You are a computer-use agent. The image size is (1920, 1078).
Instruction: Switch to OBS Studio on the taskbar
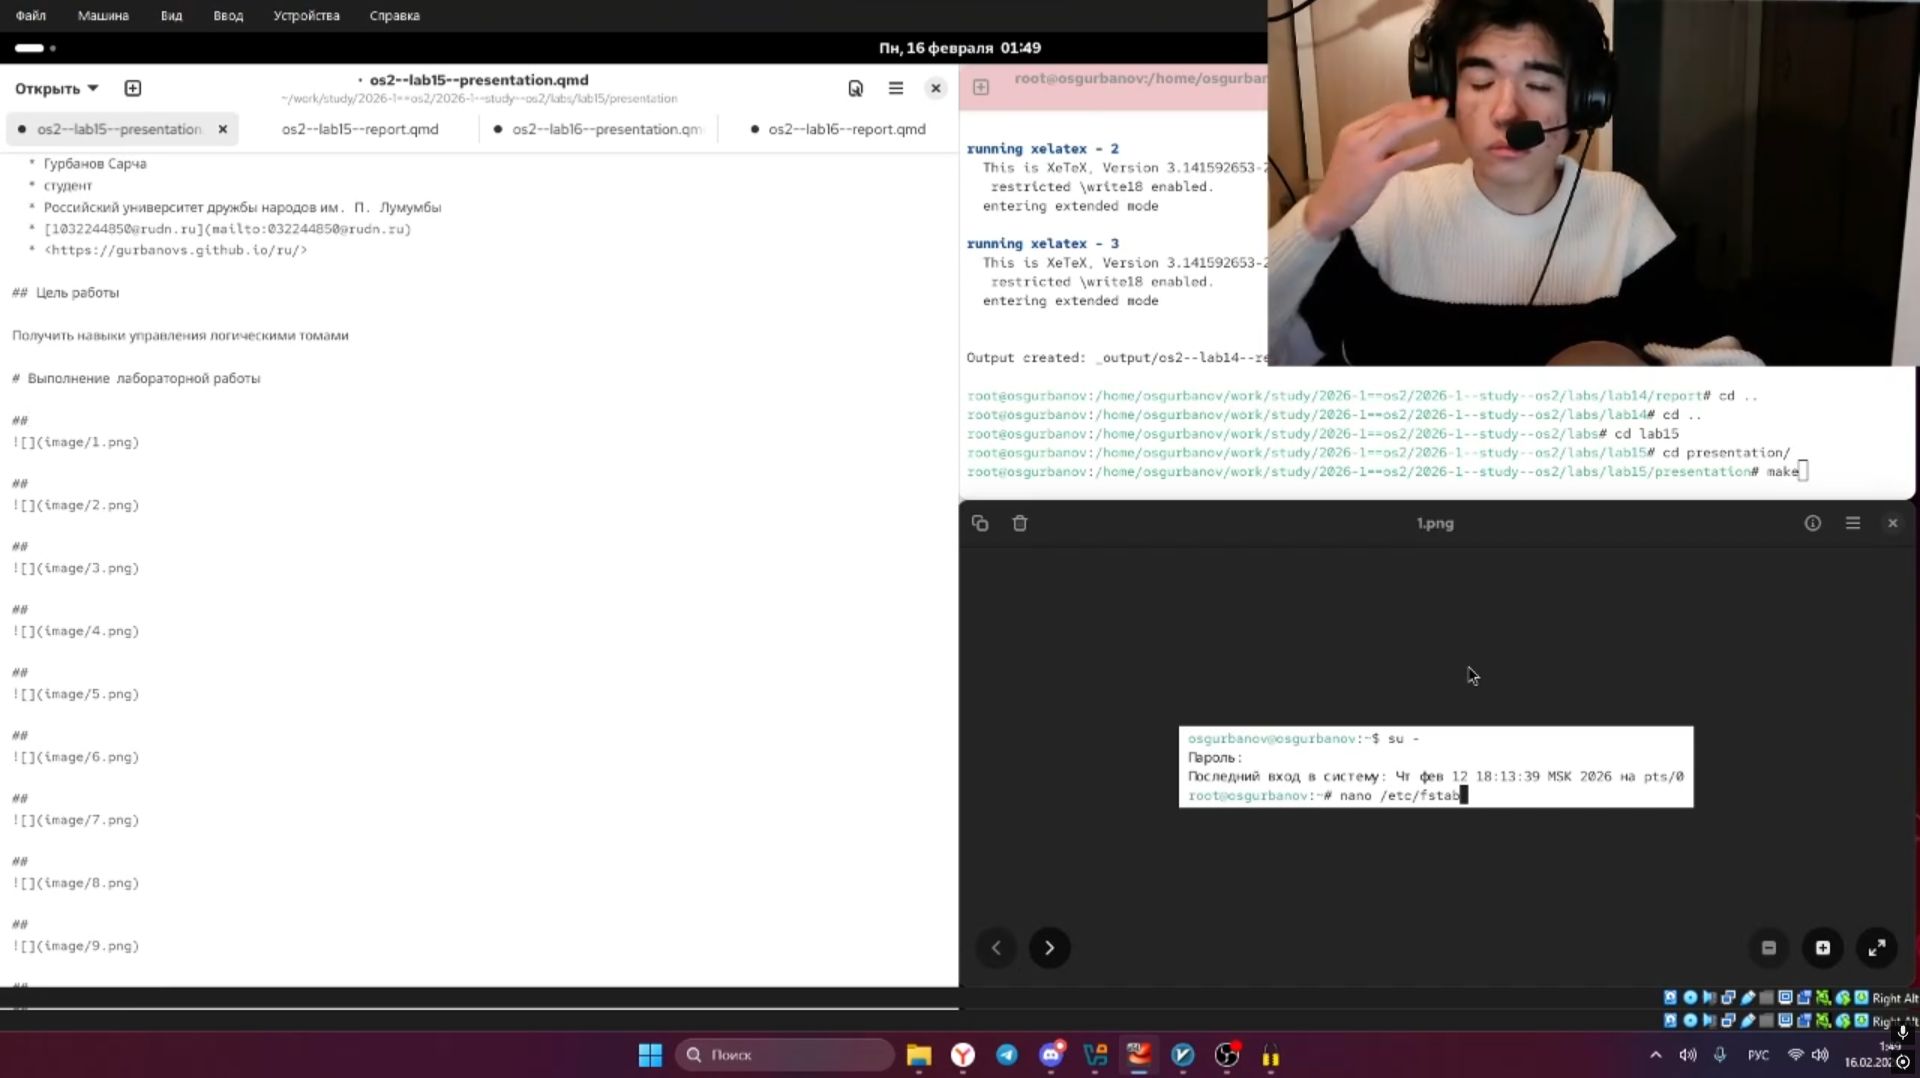[x=1227, y=1055]
